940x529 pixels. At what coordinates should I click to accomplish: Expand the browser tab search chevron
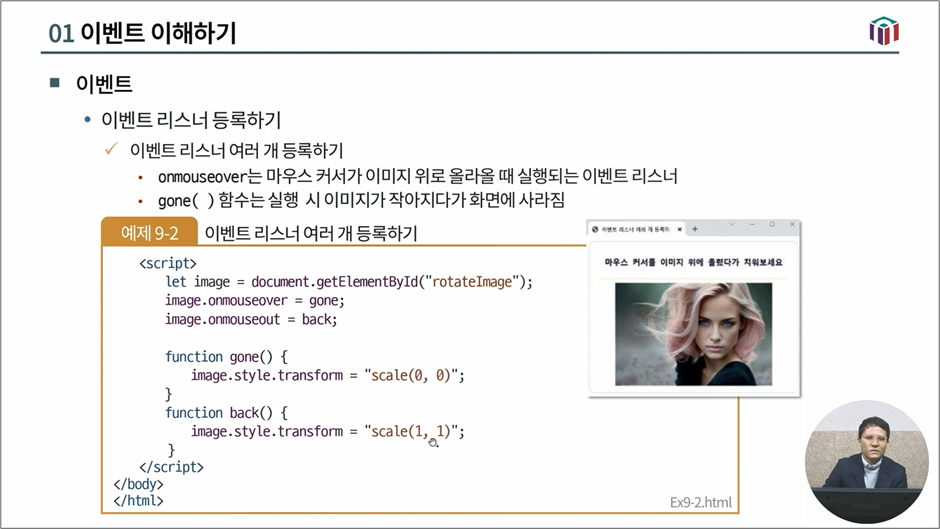click(x=732, y=224)
